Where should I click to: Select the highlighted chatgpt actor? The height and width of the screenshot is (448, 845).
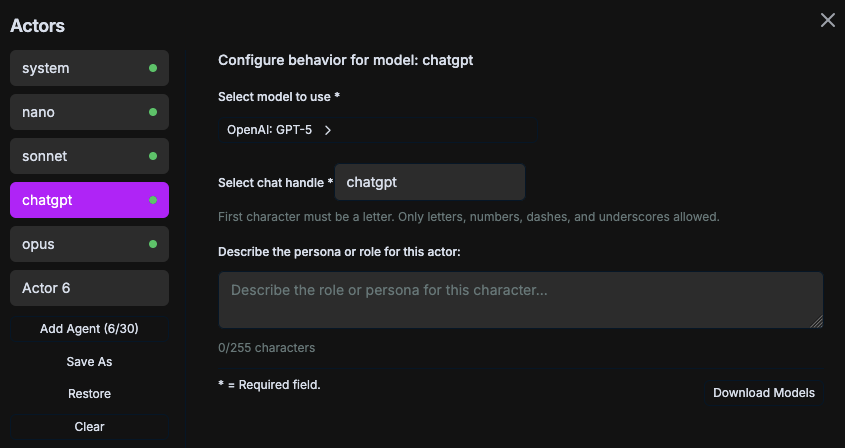coord(80,200)
